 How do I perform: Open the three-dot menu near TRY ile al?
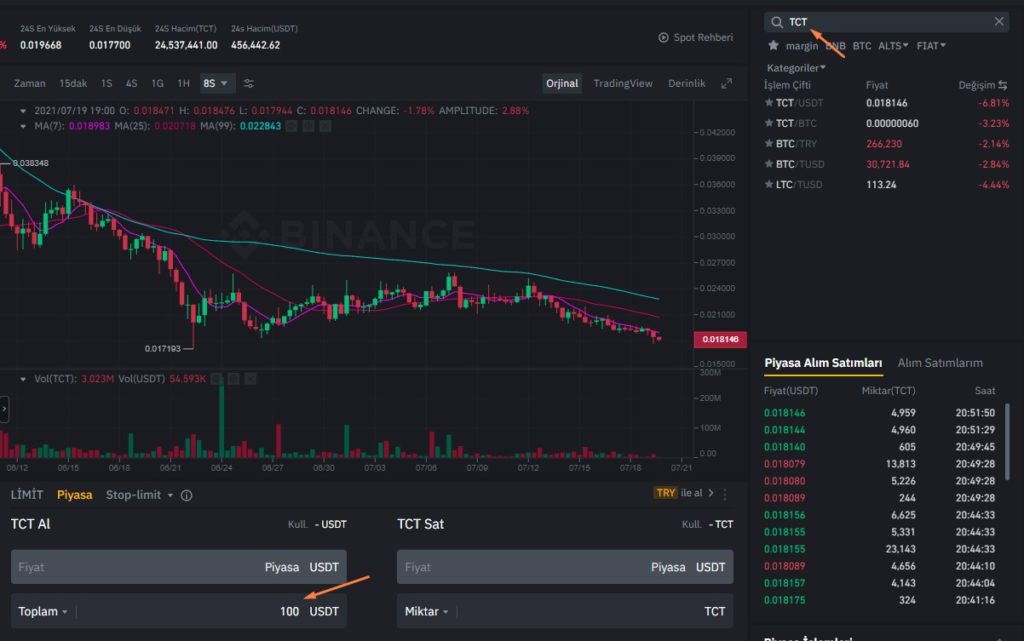[725, 494]
